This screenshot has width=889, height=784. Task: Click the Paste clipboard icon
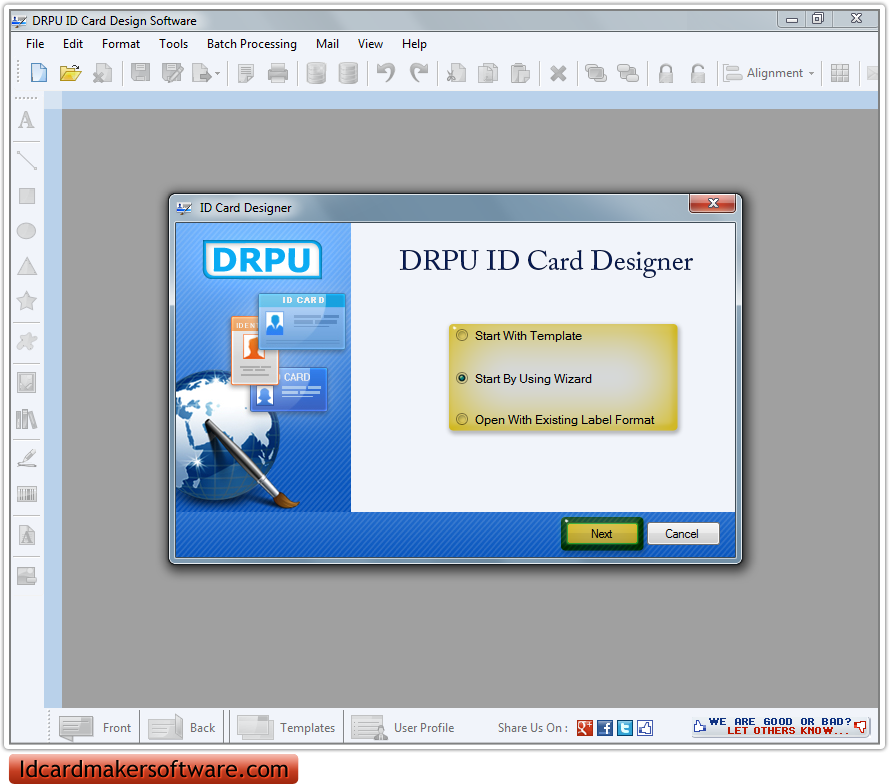pos(520,73)
